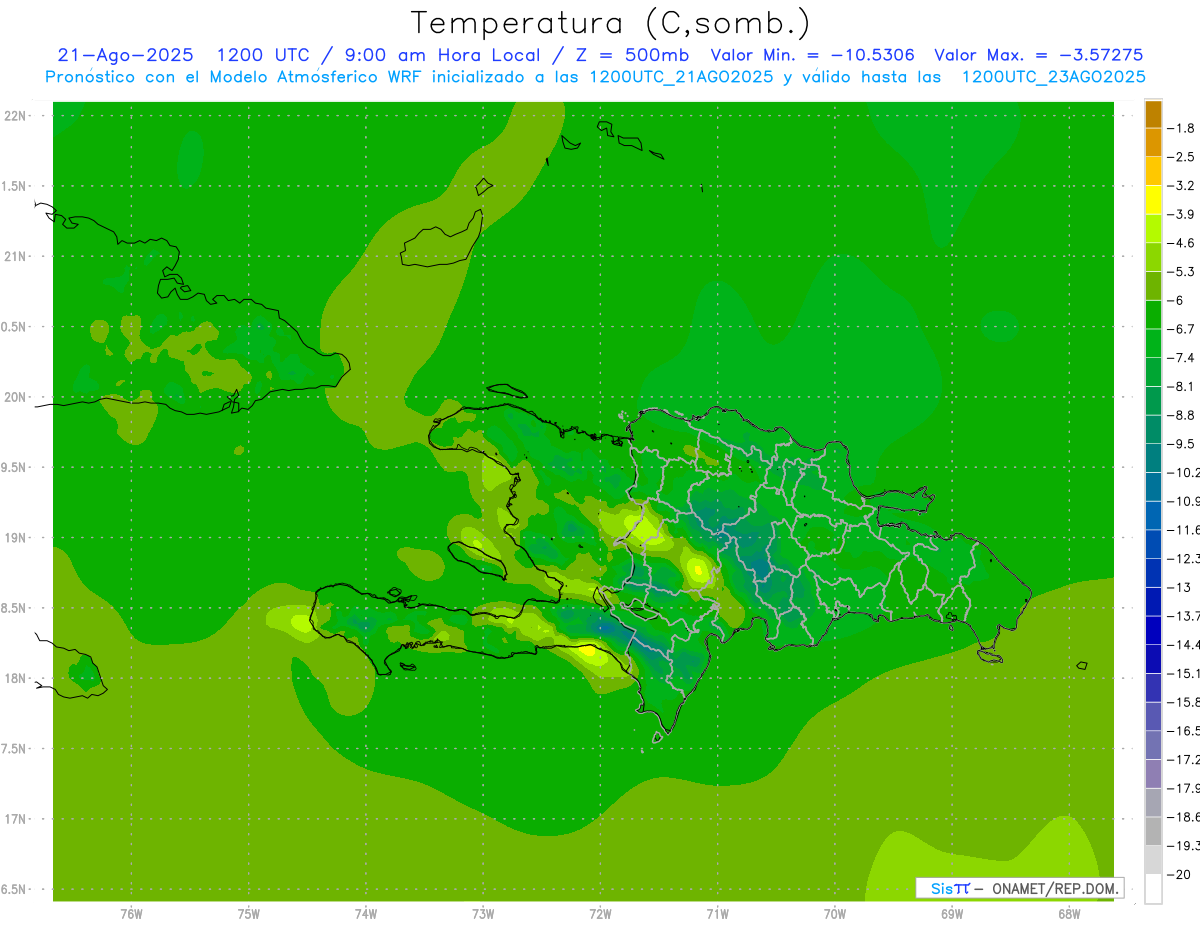The height and width of the screenshot is (927, 1200).
Task: Click the "-5.3" colorbar value
Action: click(1181, 271)
